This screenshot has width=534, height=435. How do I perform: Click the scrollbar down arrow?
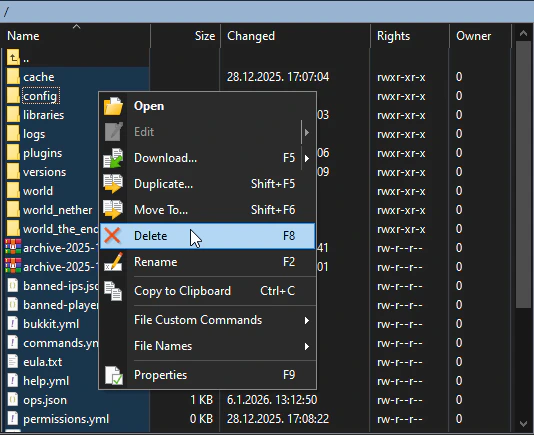(523, 423)
